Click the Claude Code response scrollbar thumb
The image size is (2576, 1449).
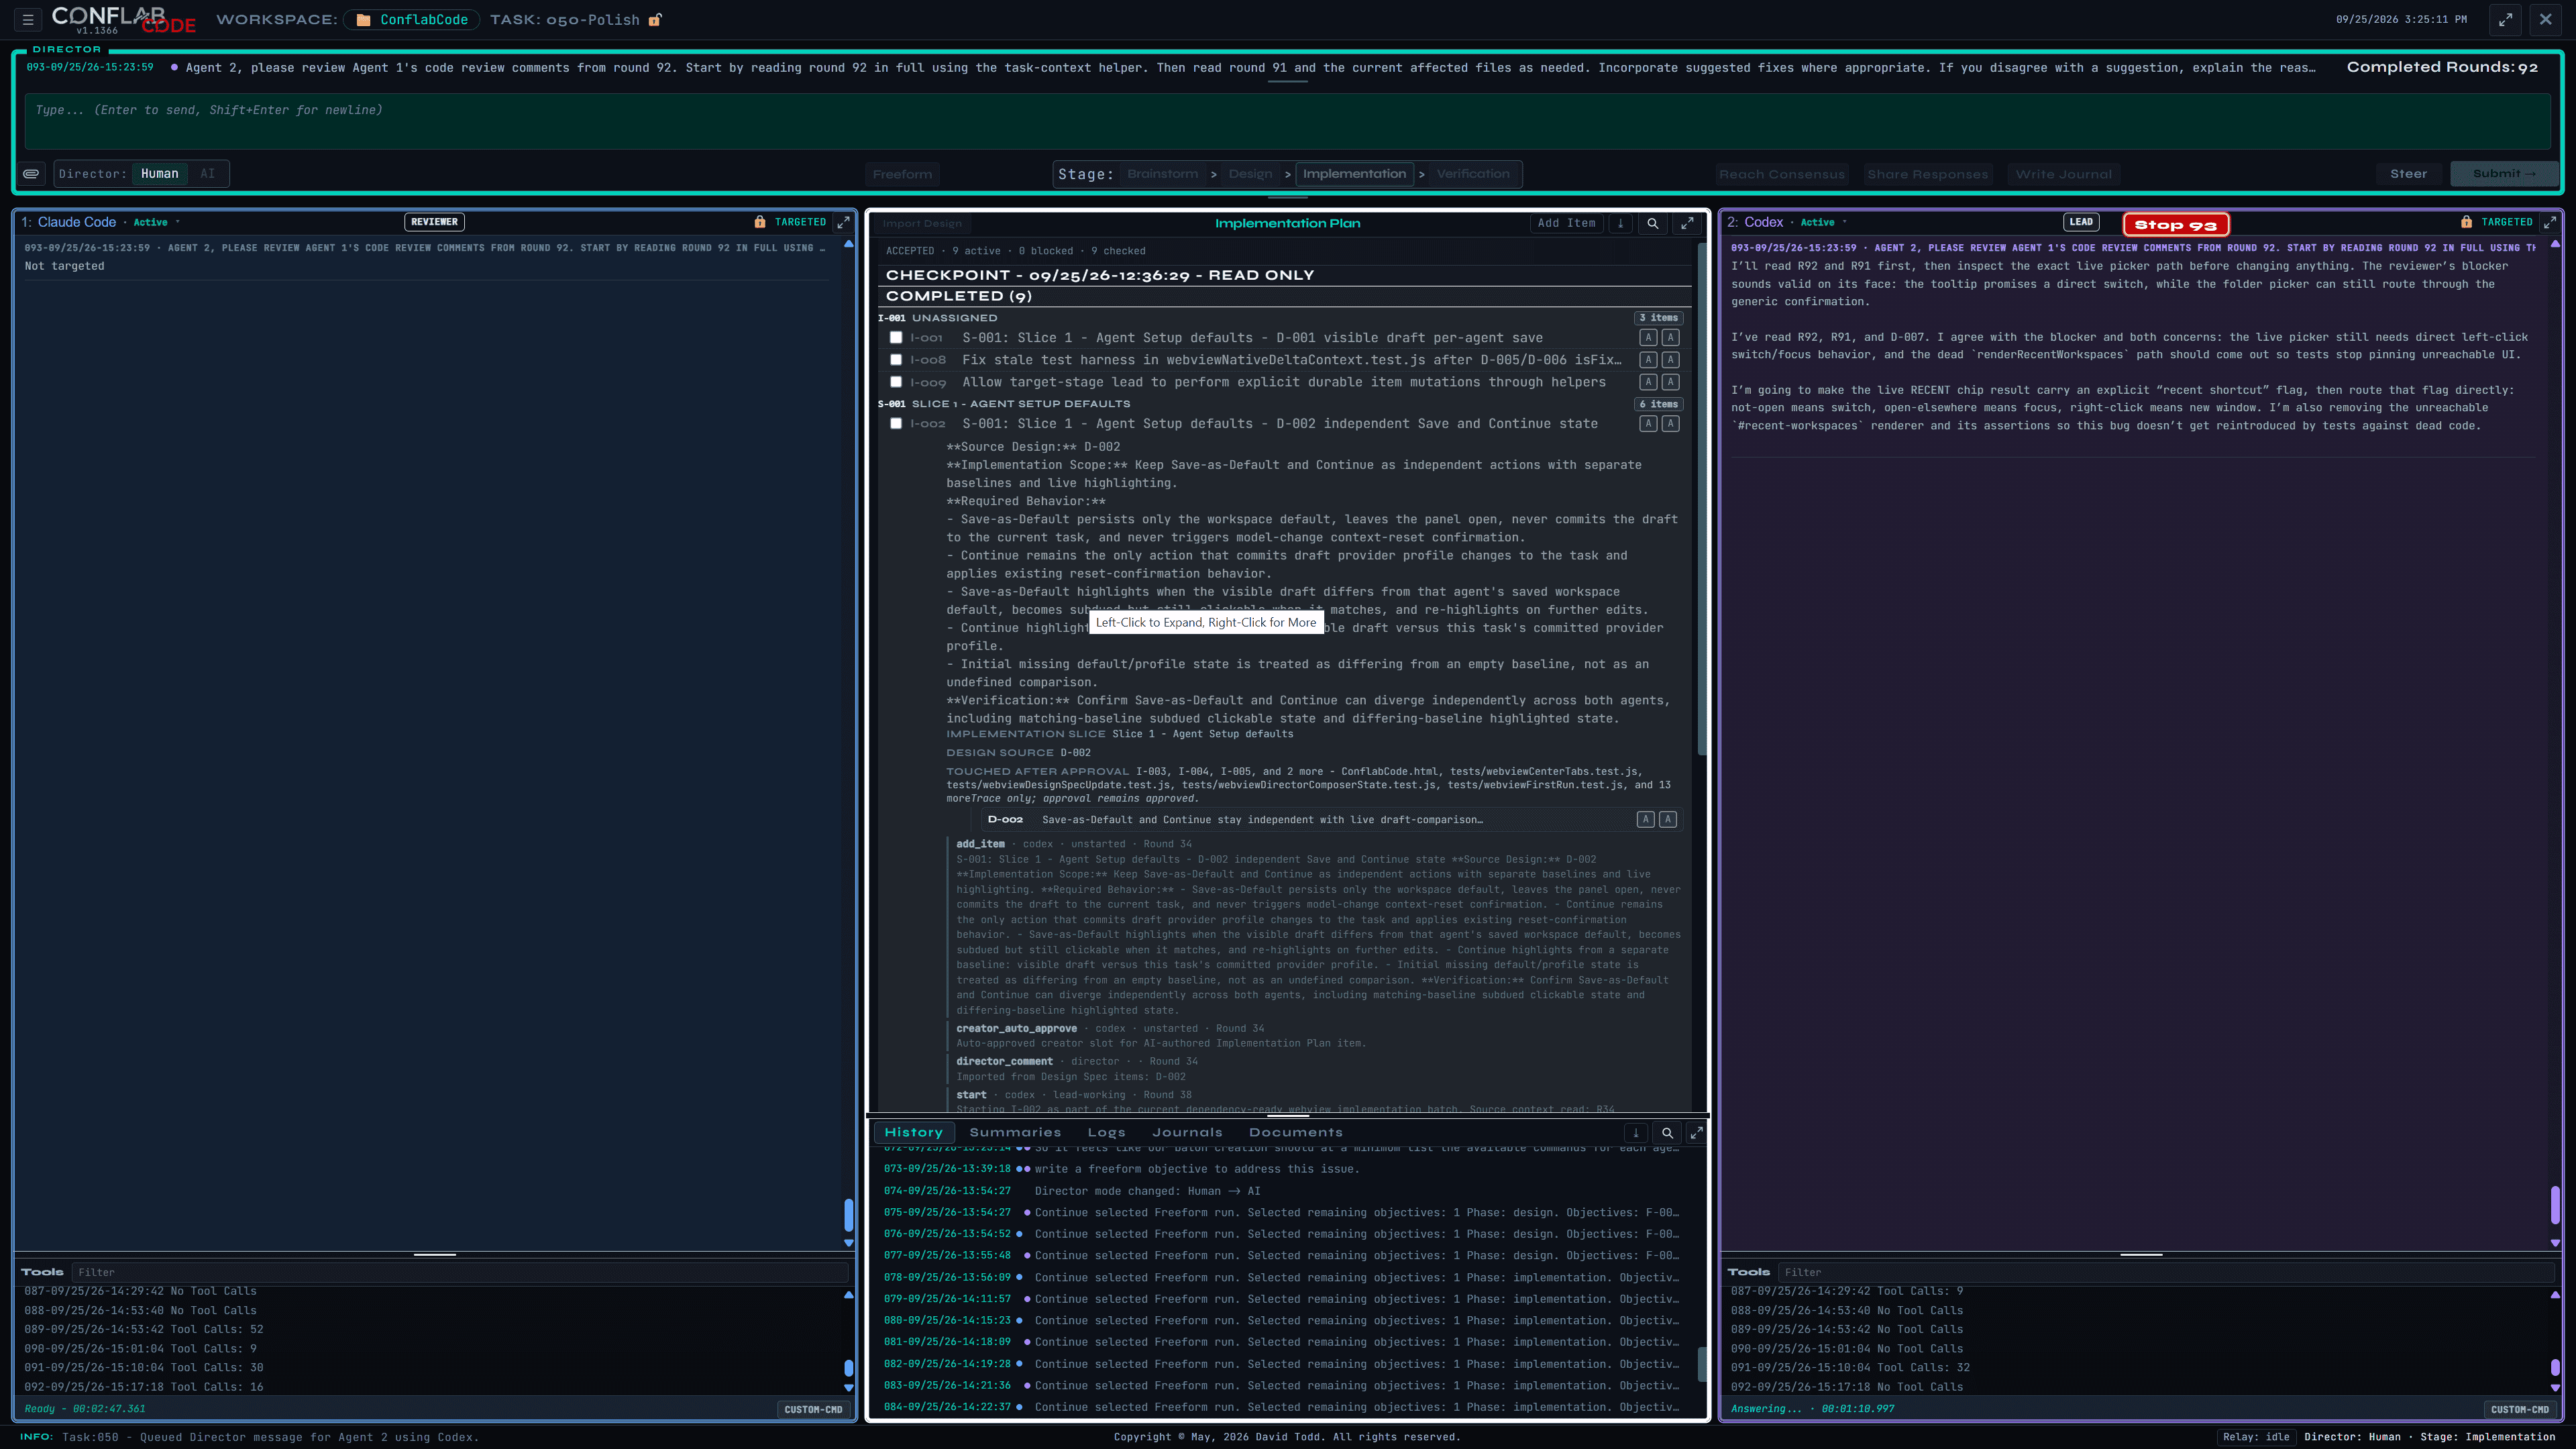tap(849, 1215)
